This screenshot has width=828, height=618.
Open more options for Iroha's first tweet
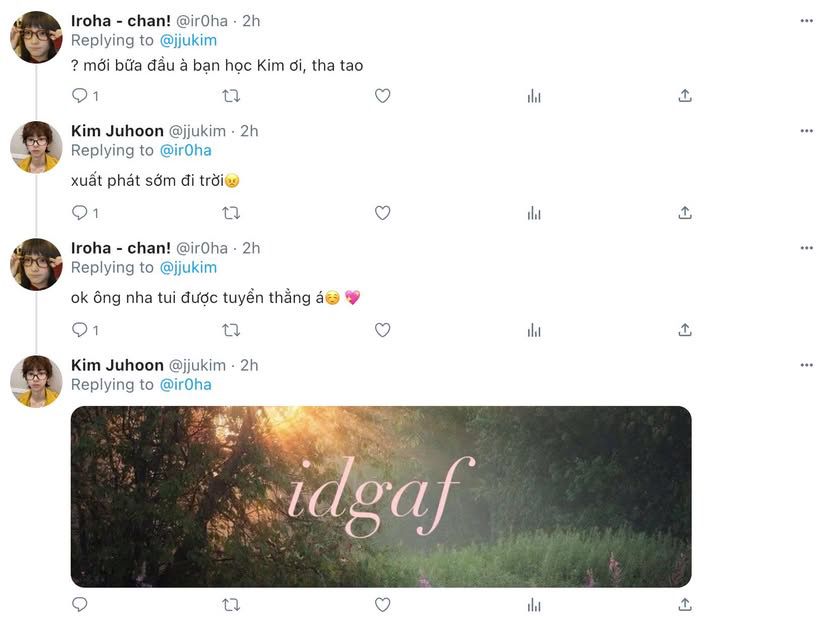click(x=806, y=21)
